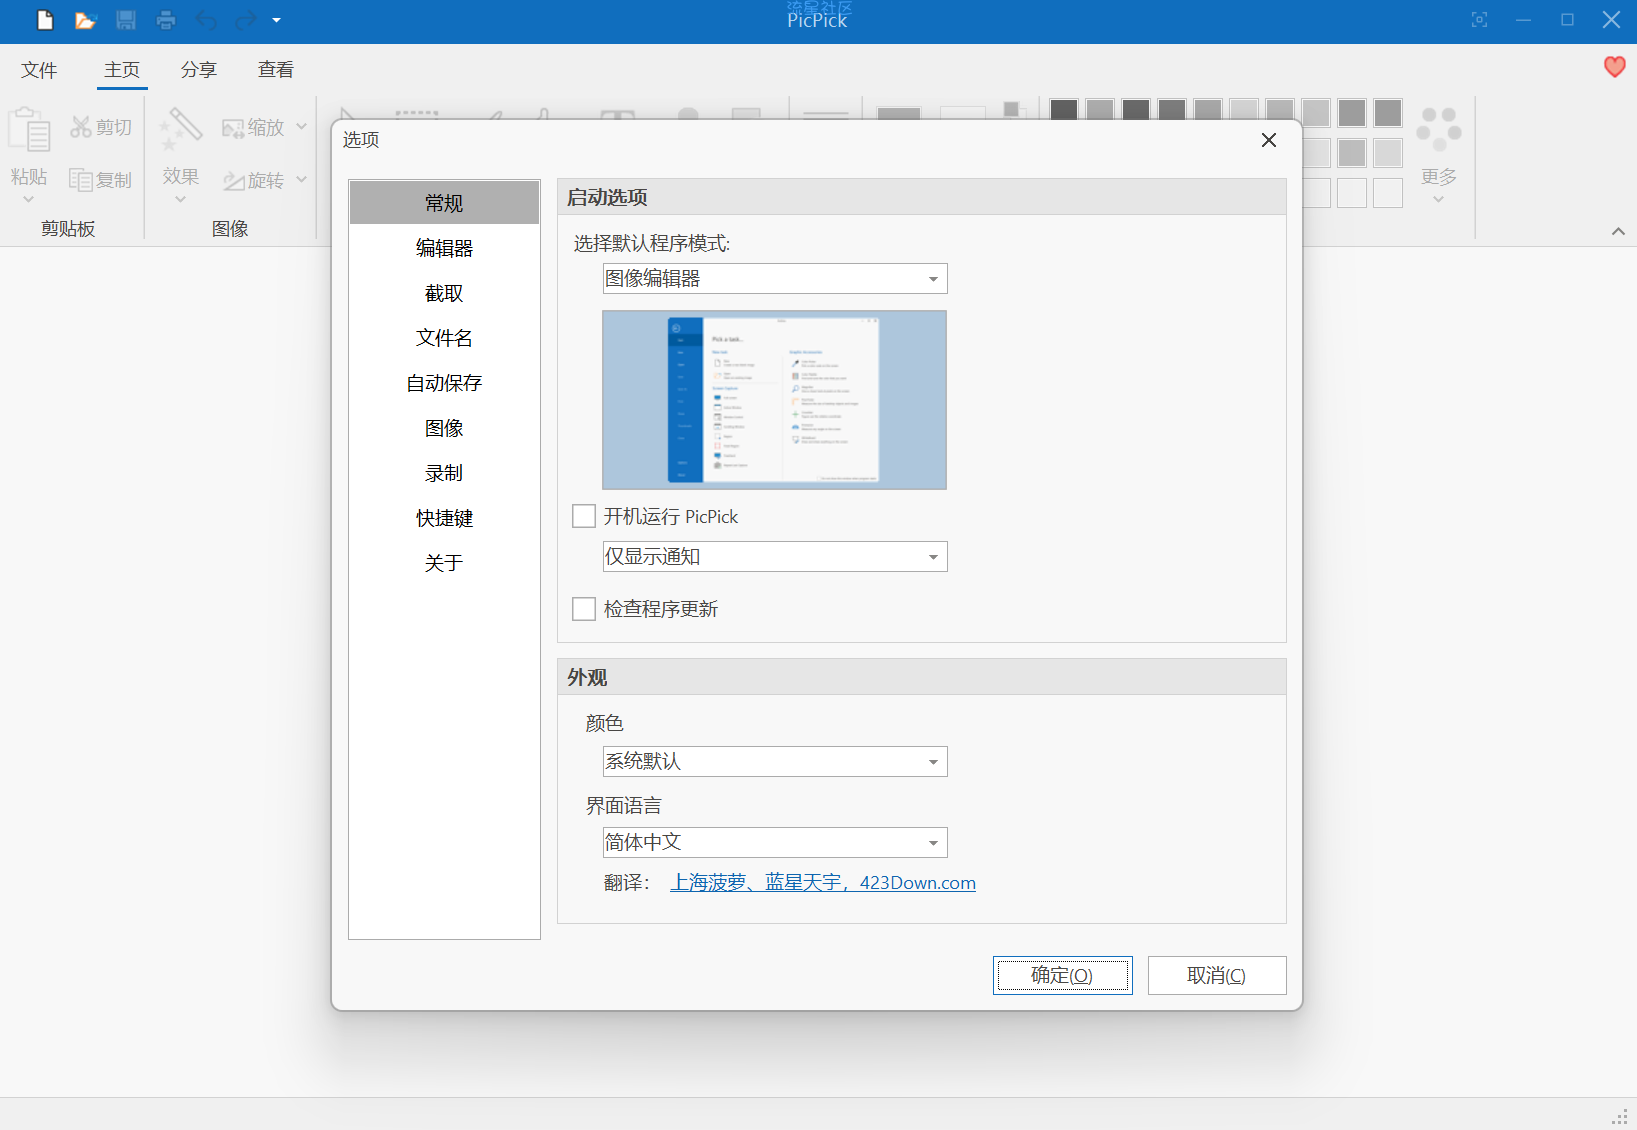Screen dimensions: 1637x1130
Task: Select the 快捷键 options category
Action: pyautogui.click(x=444, y=518)
